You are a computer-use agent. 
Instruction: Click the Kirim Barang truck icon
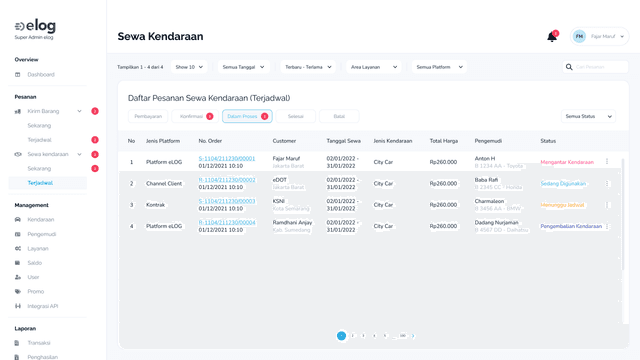[x=18, y=111]
